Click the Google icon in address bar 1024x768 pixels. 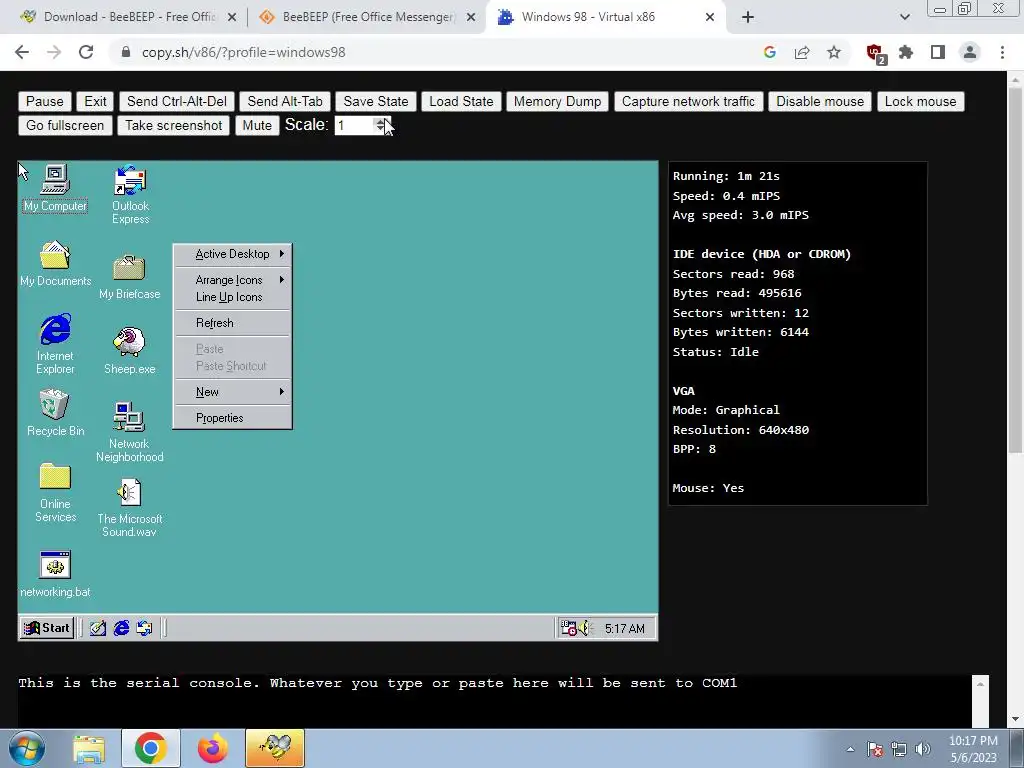pyautogui.click(x=770, y=52)
